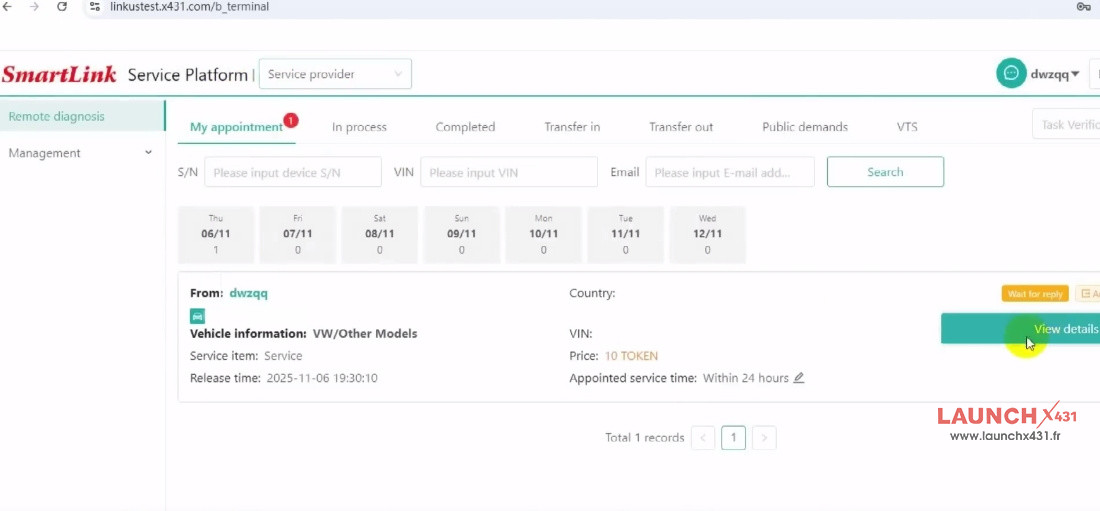The width and height of the screenshot is (1100, 511).
Task: Click the Service item: Service text
Action: [246, 357]
